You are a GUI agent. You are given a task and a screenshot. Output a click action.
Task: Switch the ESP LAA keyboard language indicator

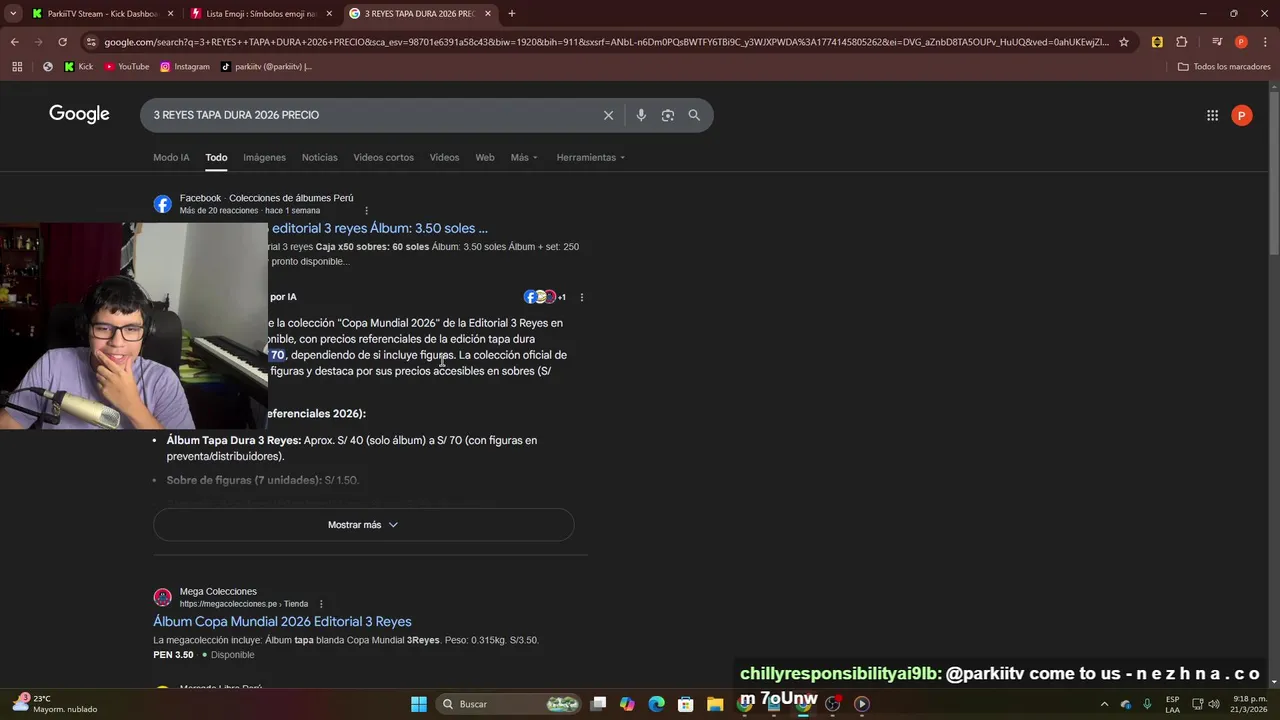pos(1172,704)
